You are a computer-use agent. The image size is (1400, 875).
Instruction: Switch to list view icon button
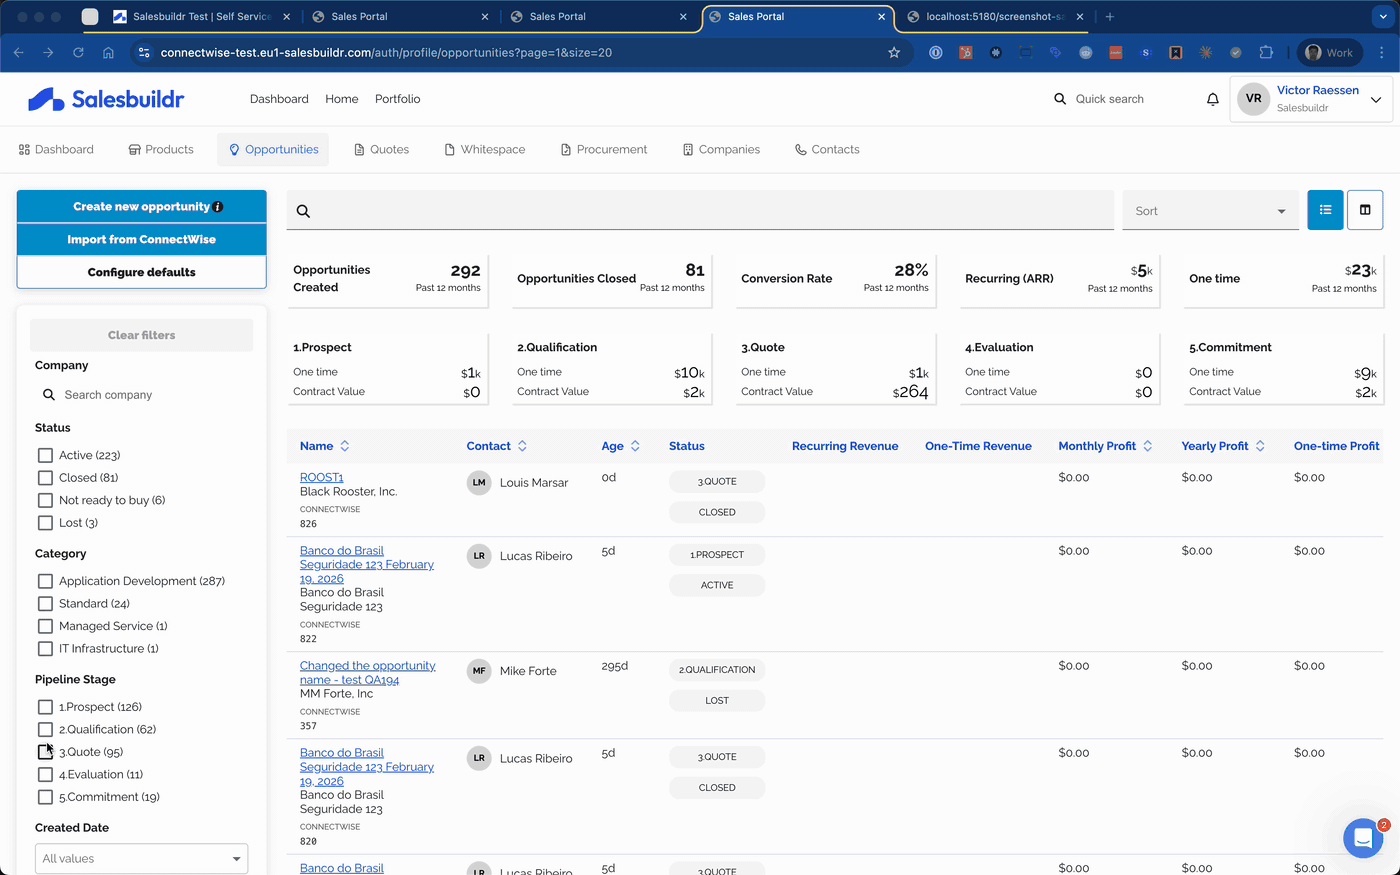click(1325, 210)
